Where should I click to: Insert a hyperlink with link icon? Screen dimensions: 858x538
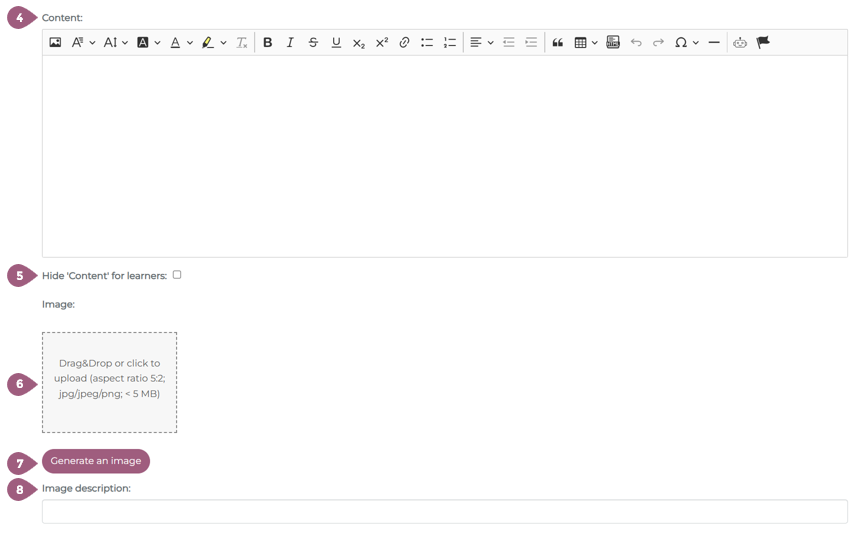(404, 43)
